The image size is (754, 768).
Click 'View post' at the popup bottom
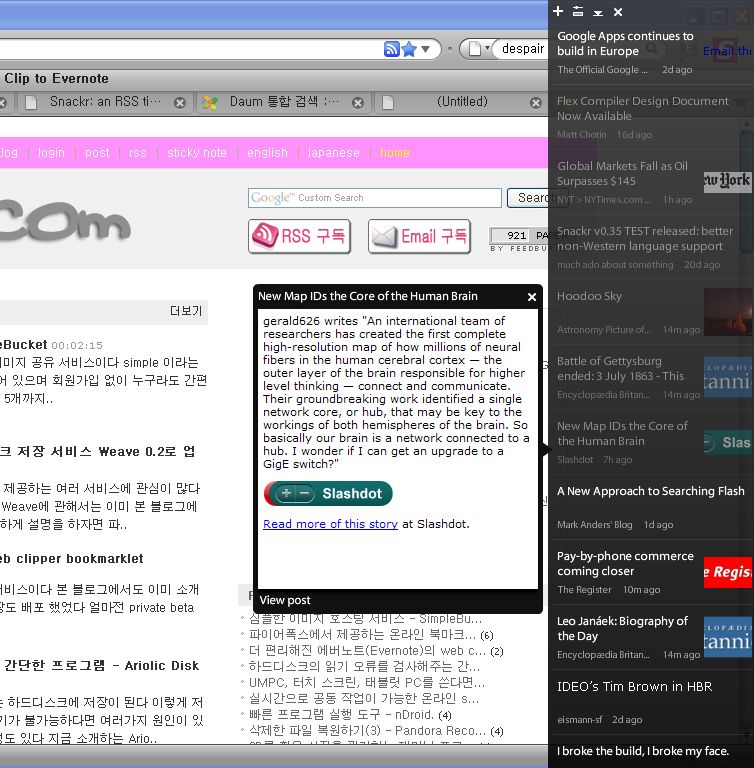tap(285, 600)
